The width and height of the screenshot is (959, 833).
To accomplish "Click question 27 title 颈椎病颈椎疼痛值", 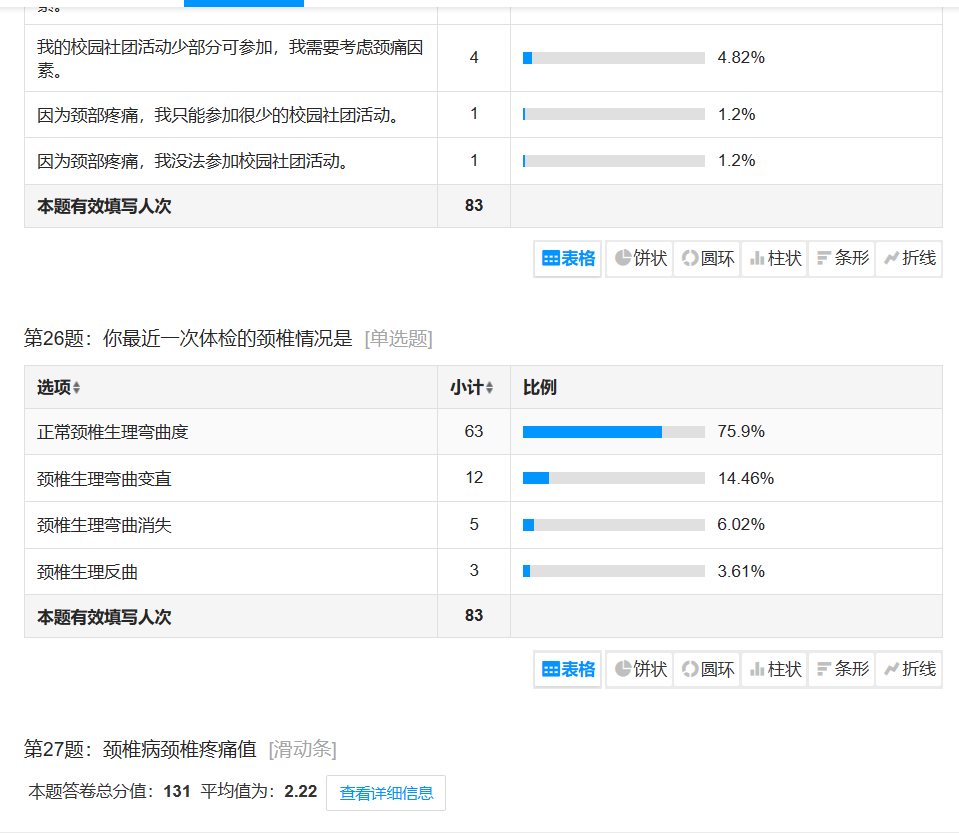I will 180,749.
